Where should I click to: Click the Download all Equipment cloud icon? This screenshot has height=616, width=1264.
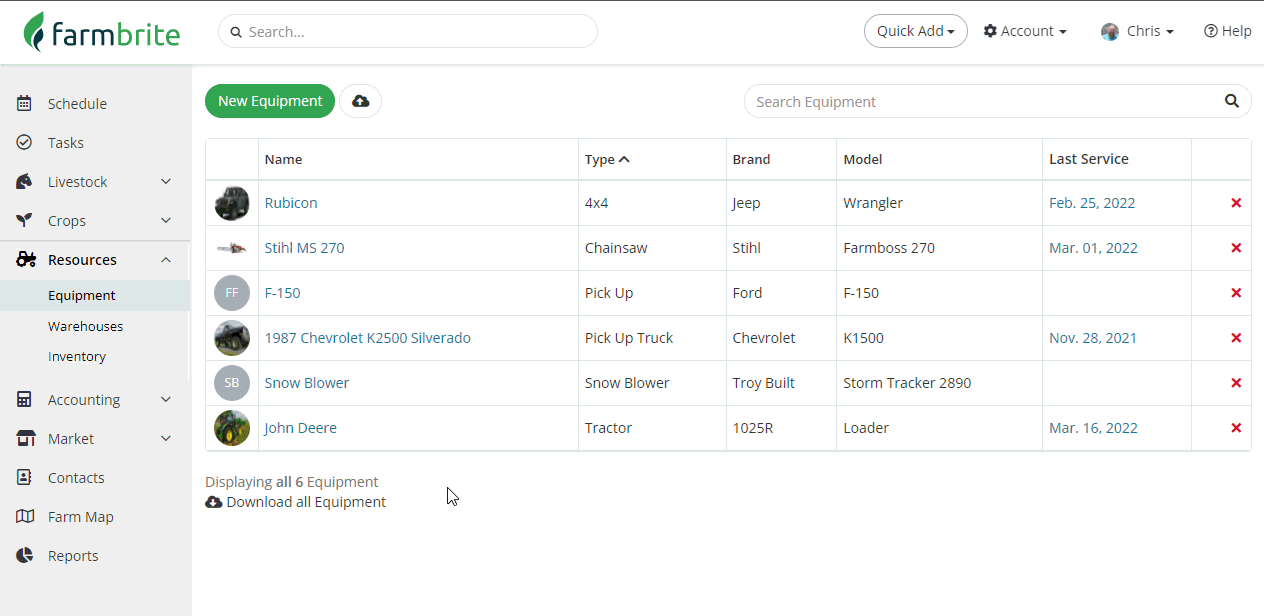click(213, 502)
